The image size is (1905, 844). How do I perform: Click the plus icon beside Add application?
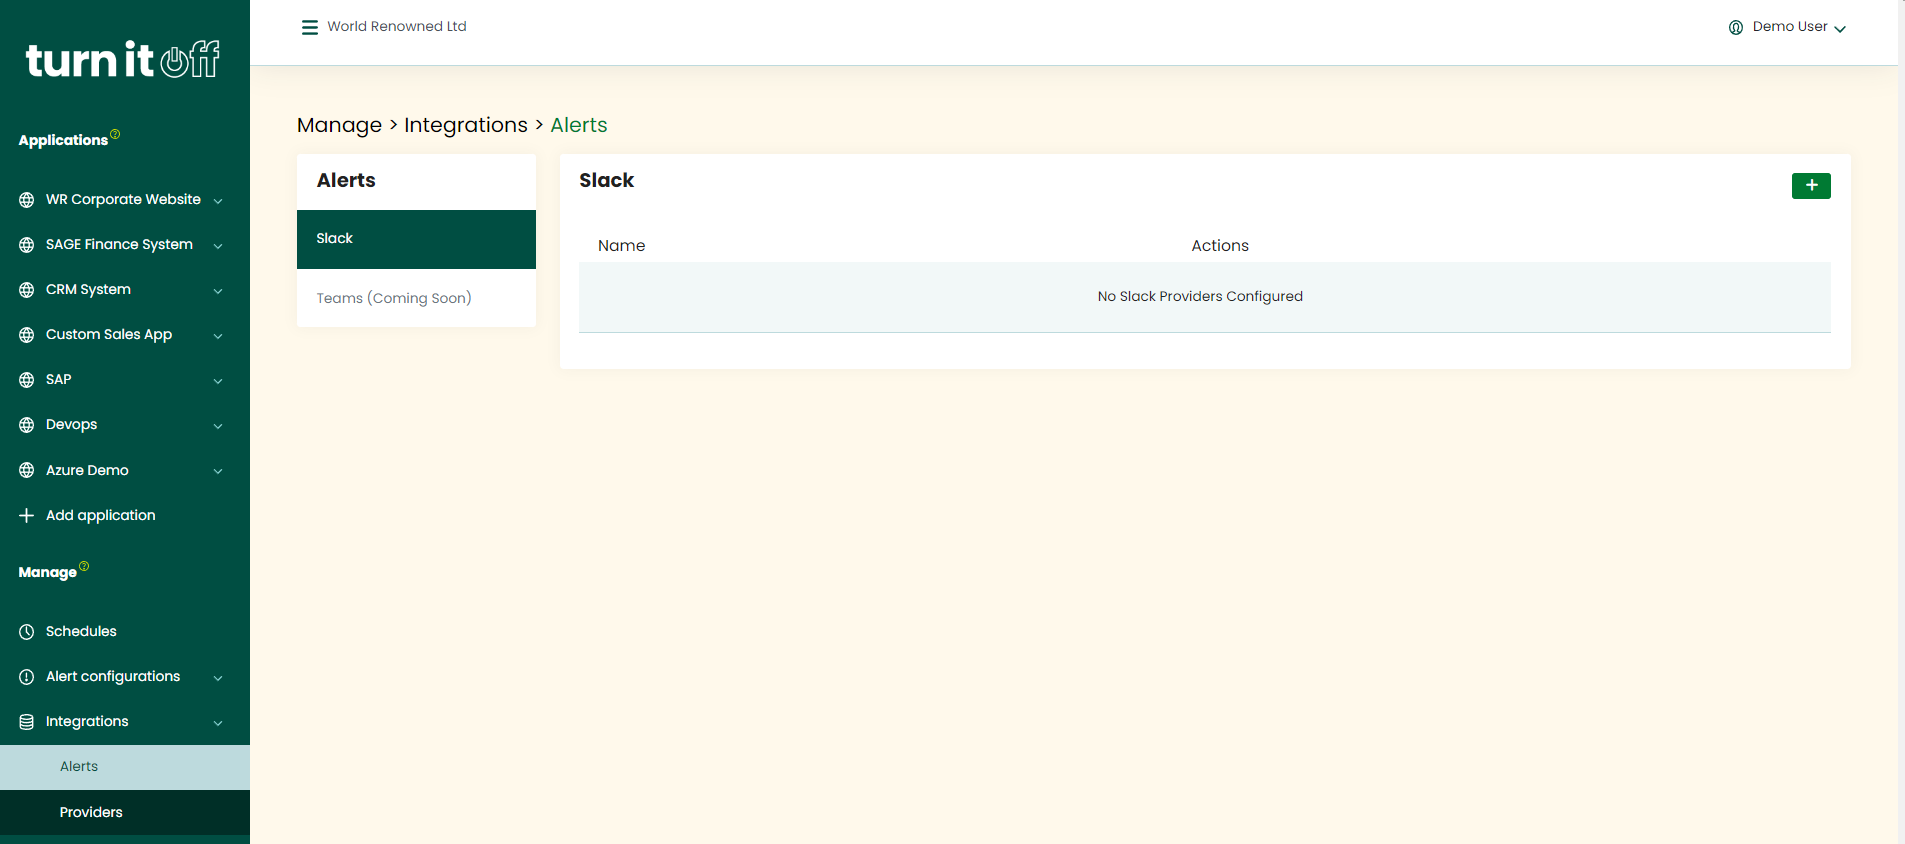point(27,516)
